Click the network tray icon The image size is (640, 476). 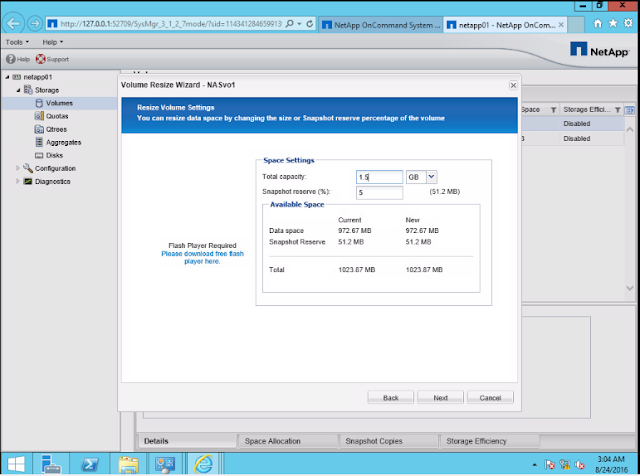(564, 464)
